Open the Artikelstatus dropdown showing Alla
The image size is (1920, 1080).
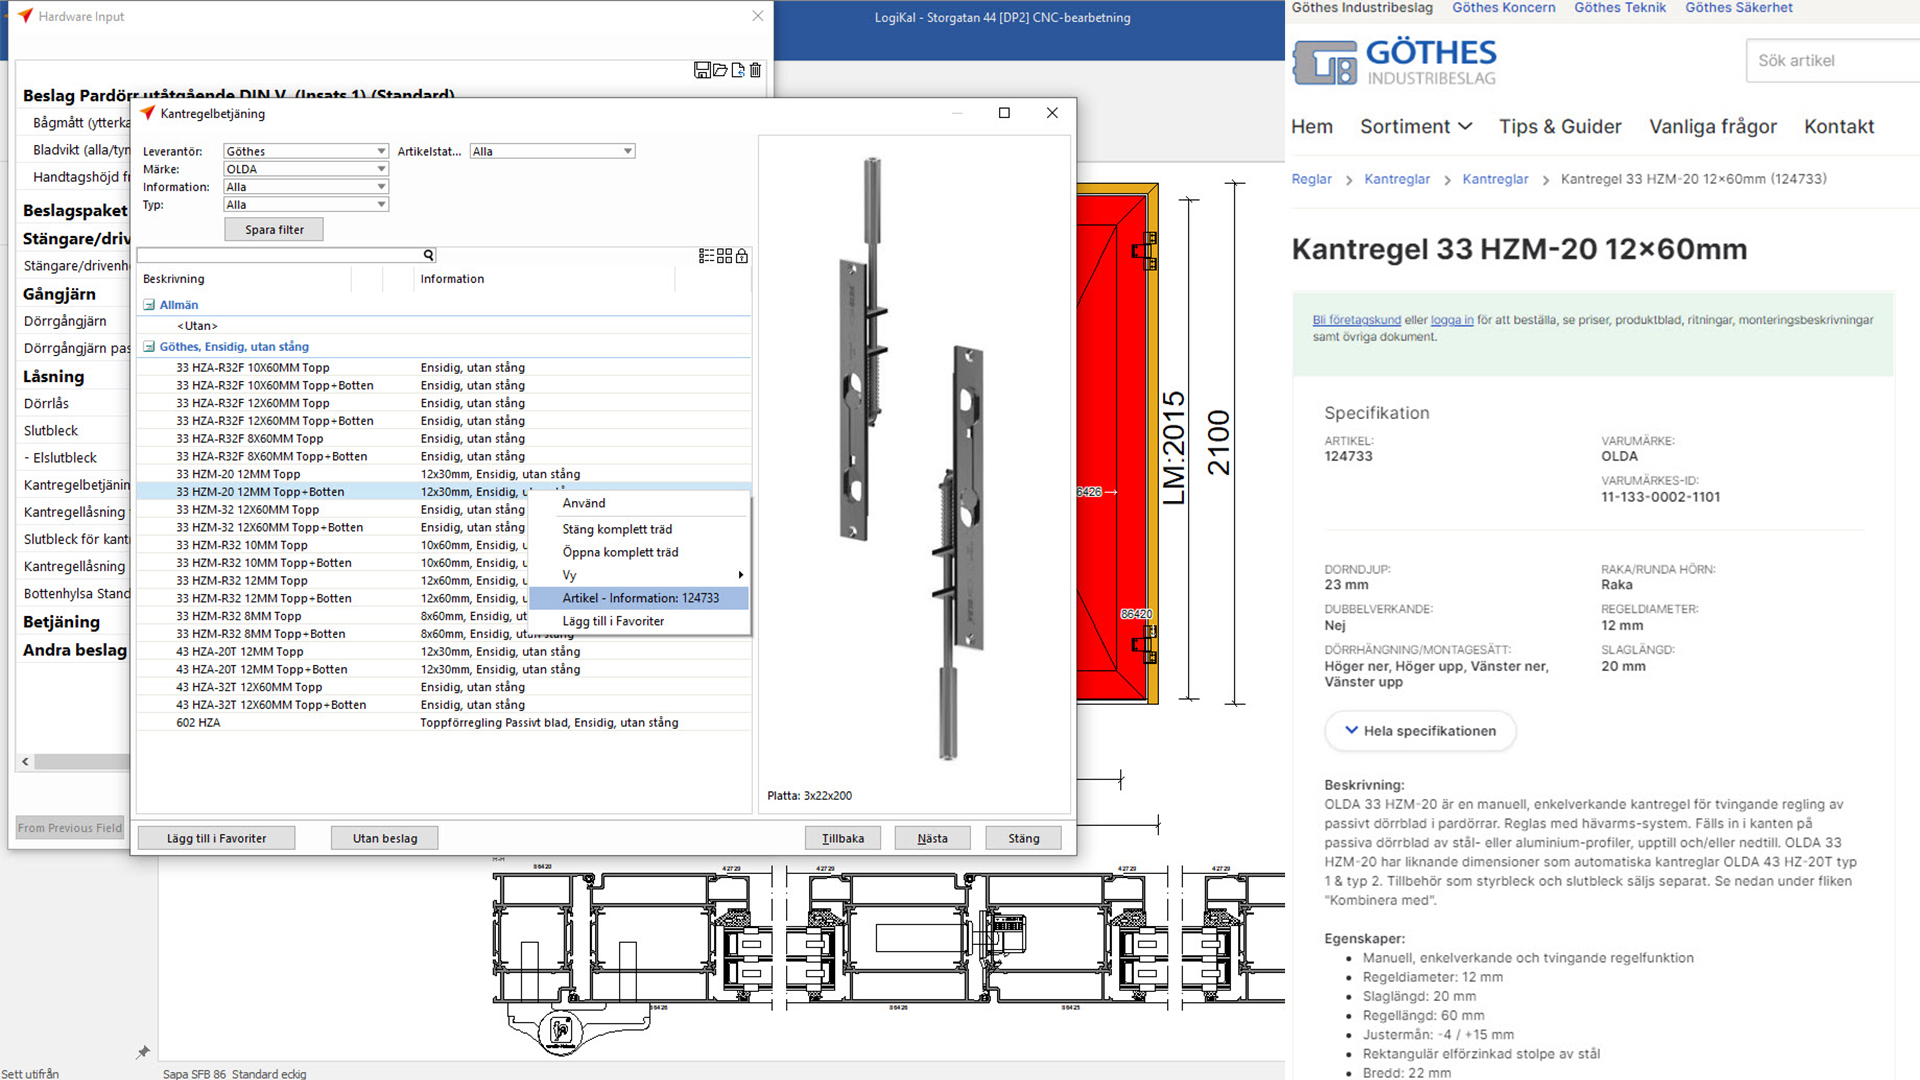[x=552, y=151]
